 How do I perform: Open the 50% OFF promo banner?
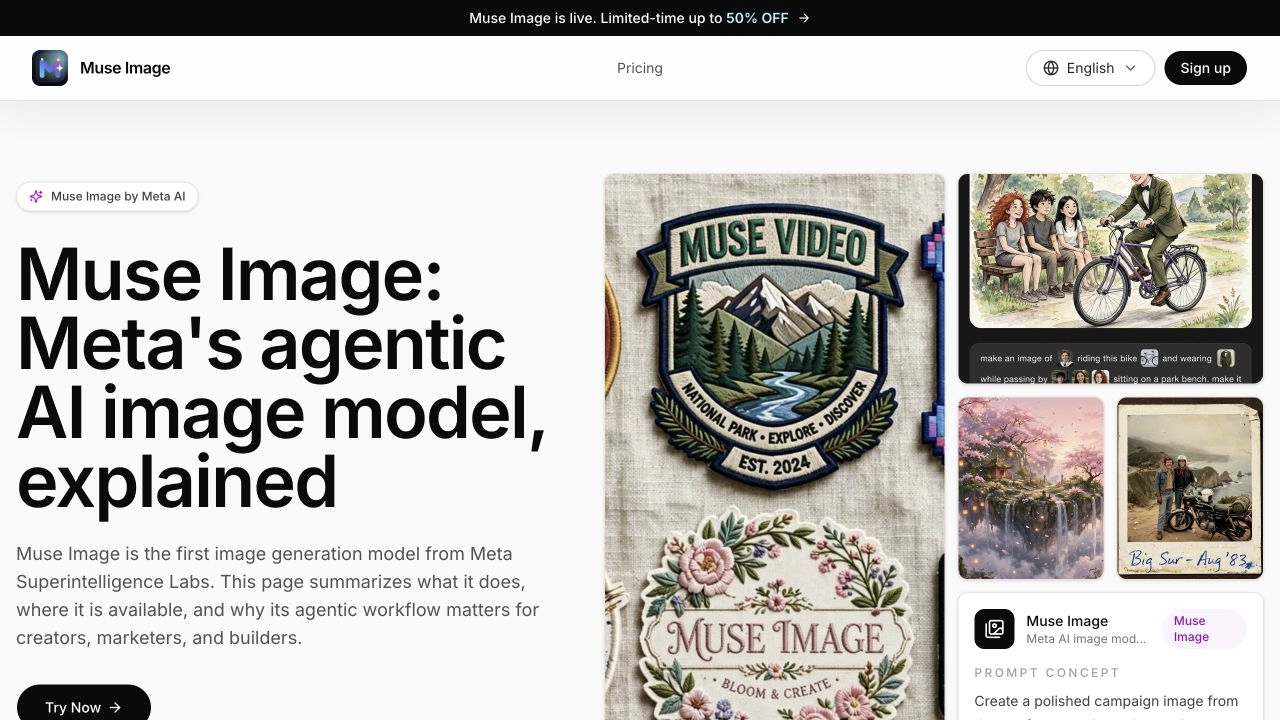point(640,18)
